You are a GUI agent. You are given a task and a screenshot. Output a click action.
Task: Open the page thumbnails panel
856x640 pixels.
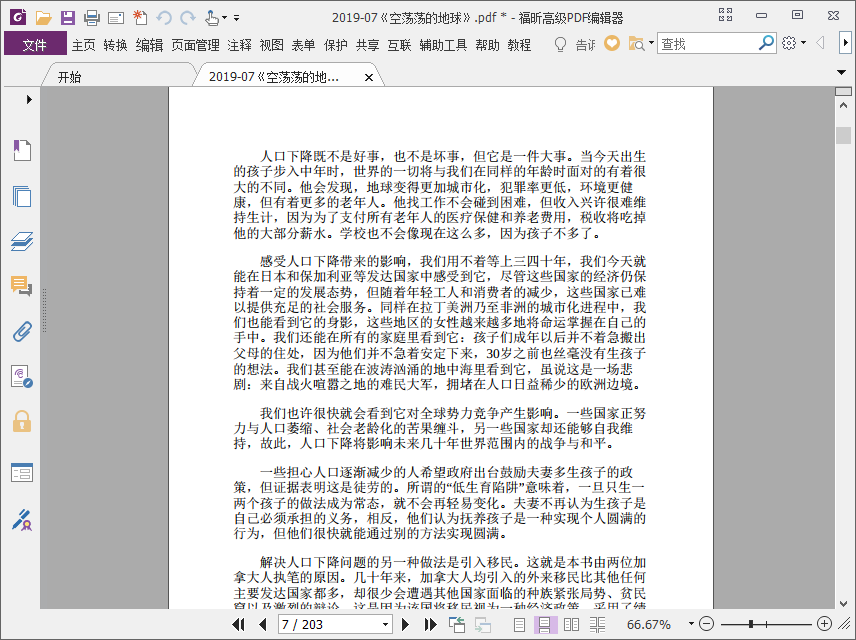point(22,196)
